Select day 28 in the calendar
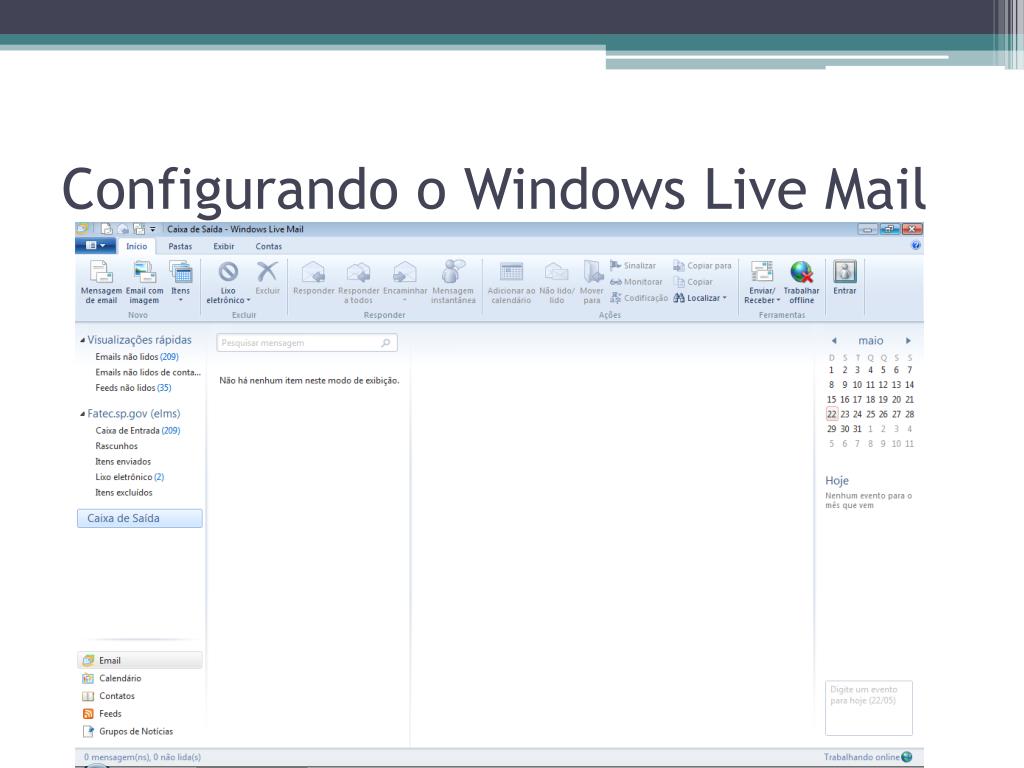Image resolution: width=1024 pixels, height=768 pixels. pos(910,414)
